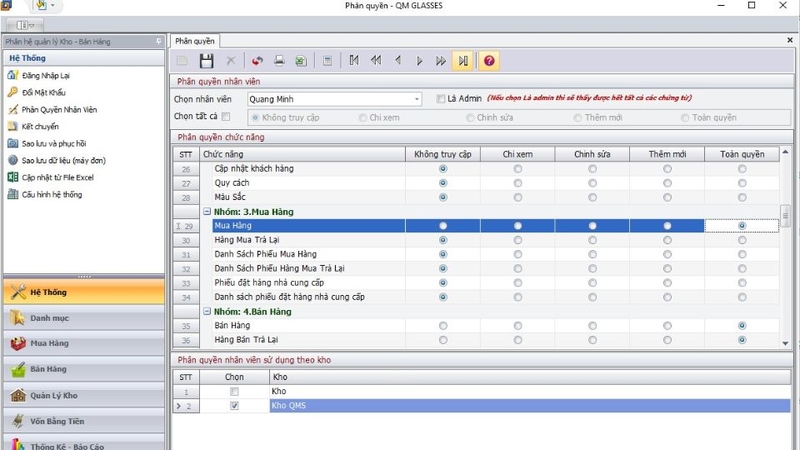This screenshot has width=800, height=450.
Task: Go to next record arrow
Action: (x=419, y=61)
